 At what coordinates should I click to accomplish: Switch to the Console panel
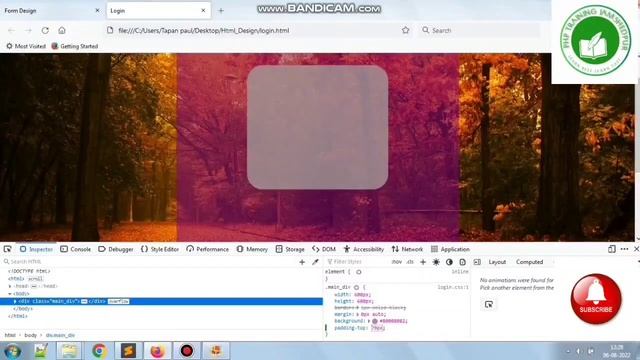[76, 249]
